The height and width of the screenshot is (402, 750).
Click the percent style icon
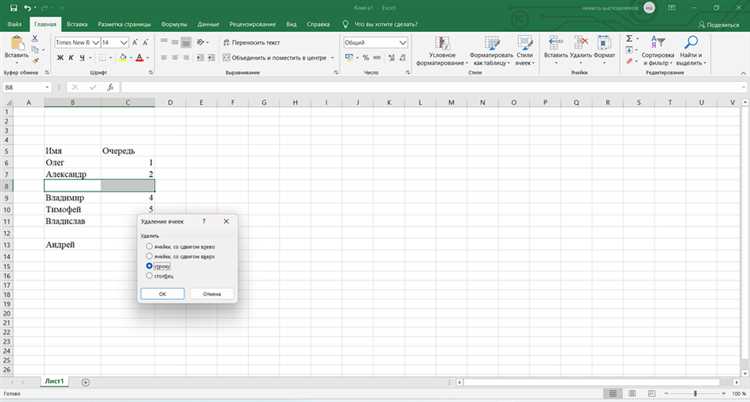click(x=366, y=57)
